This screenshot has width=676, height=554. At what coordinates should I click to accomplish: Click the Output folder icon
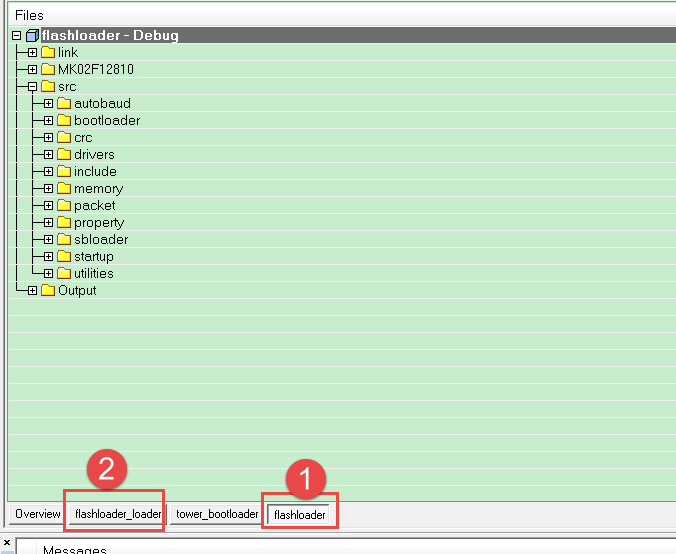click(48, 291)
